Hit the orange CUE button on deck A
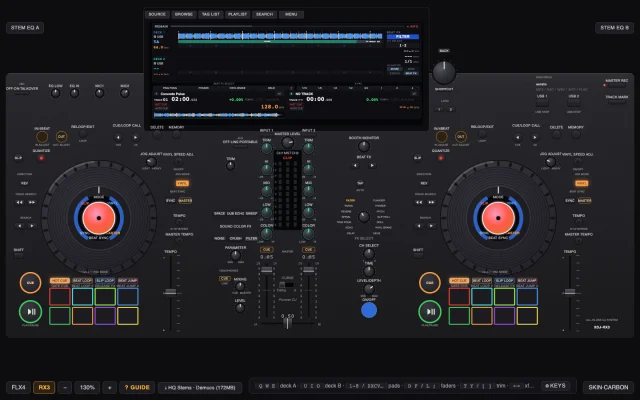640x400 pixels. 31,282
